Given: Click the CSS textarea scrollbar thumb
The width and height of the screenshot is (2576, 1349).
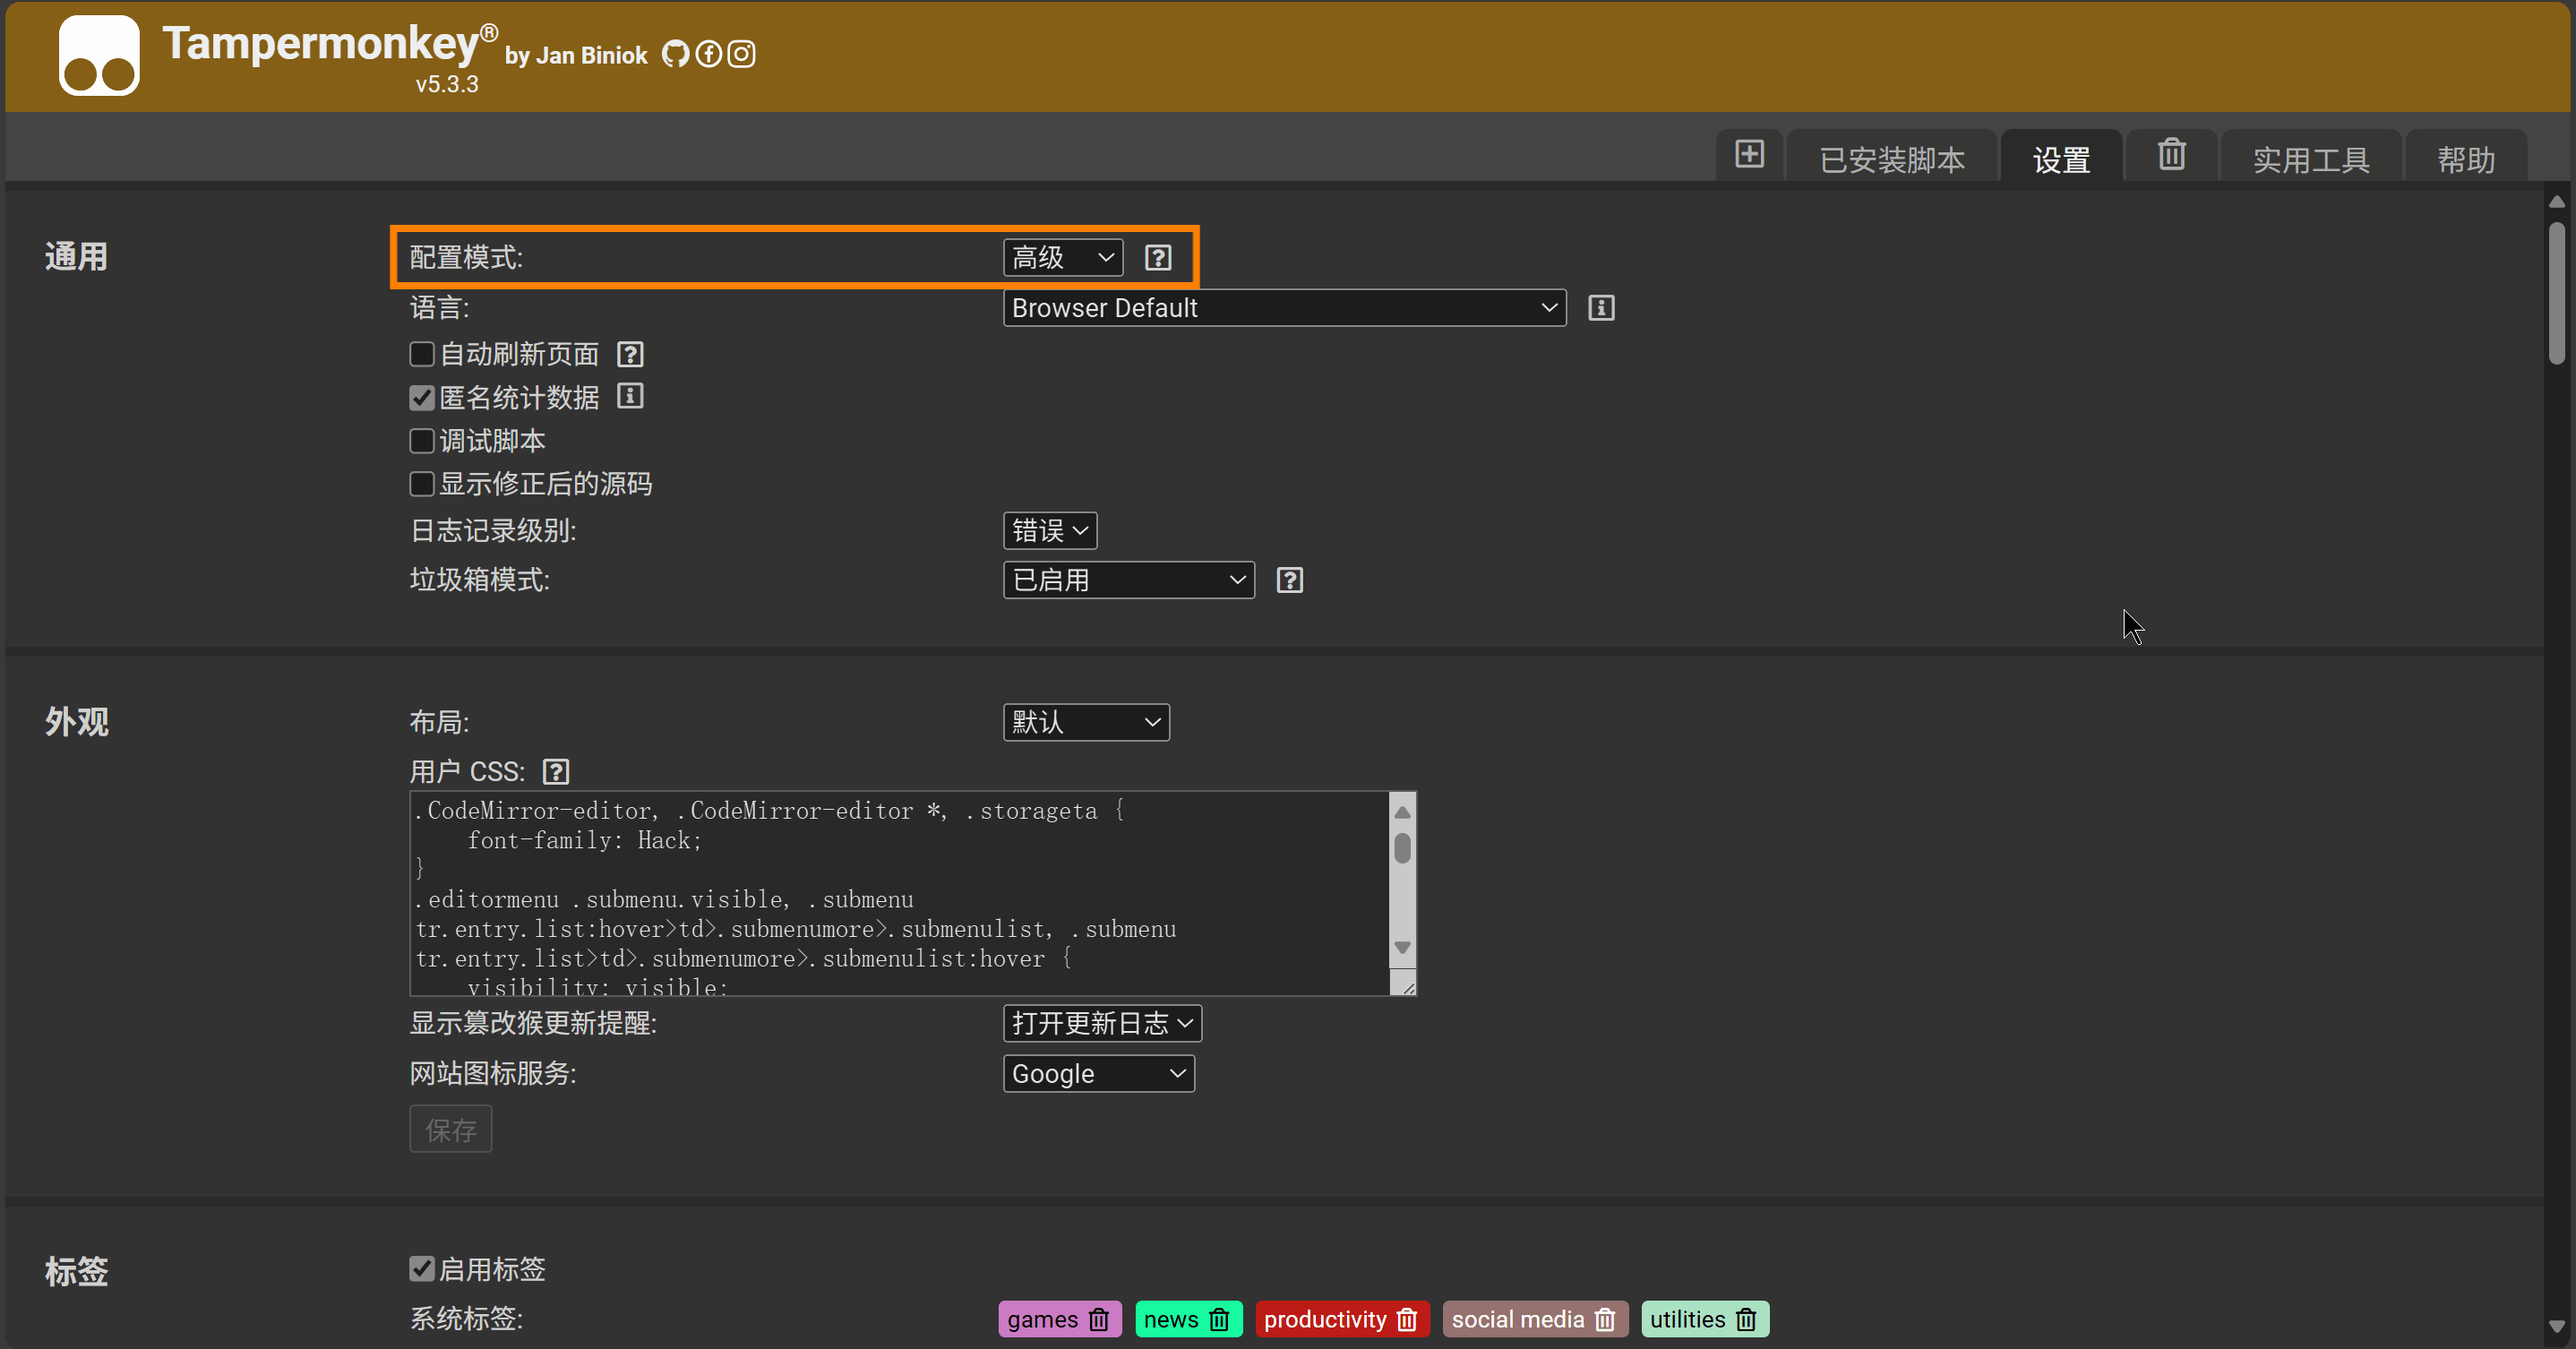Looking at the screenshot, I should click(x=1403, y=849).
